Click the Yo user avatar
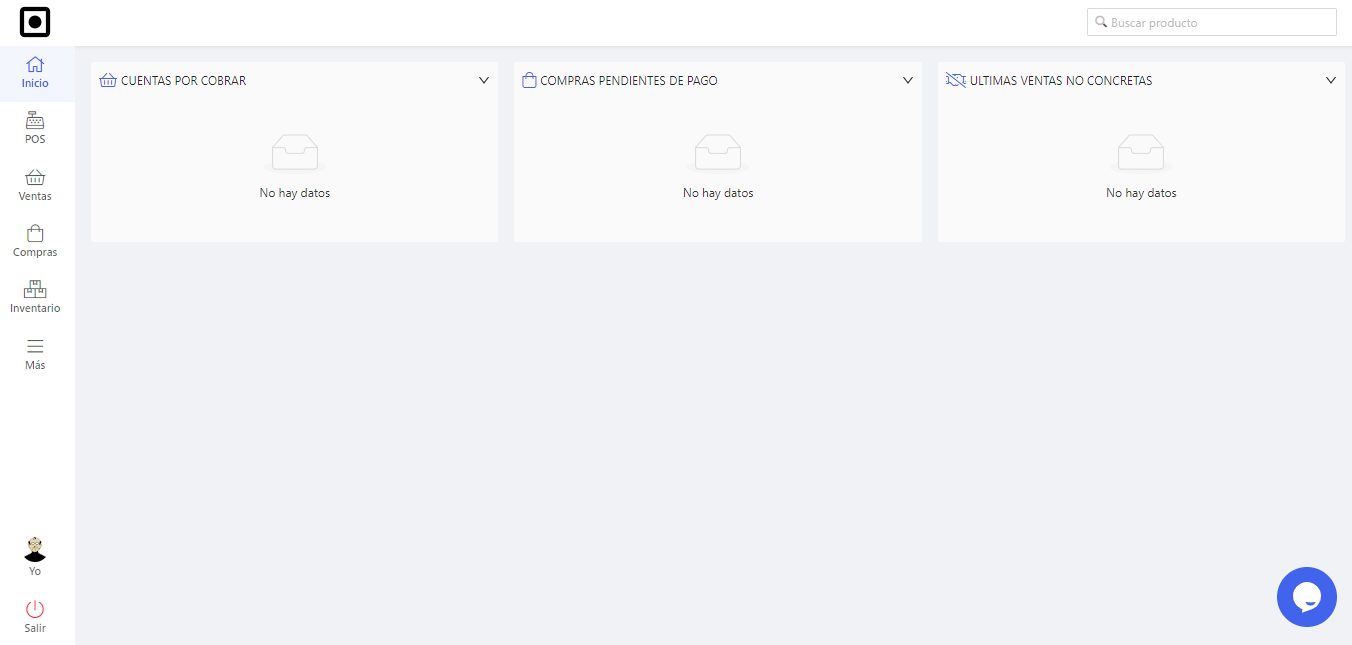This screenshot has width=1352, height=645. 35,549
